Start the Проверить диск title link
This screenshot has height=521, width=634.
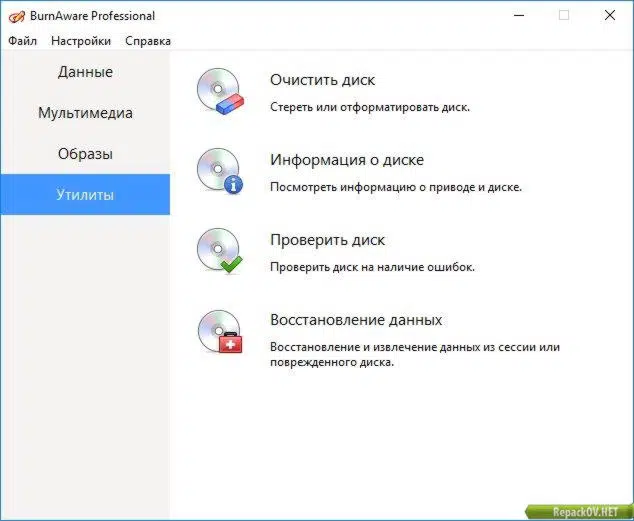point(328,240)
